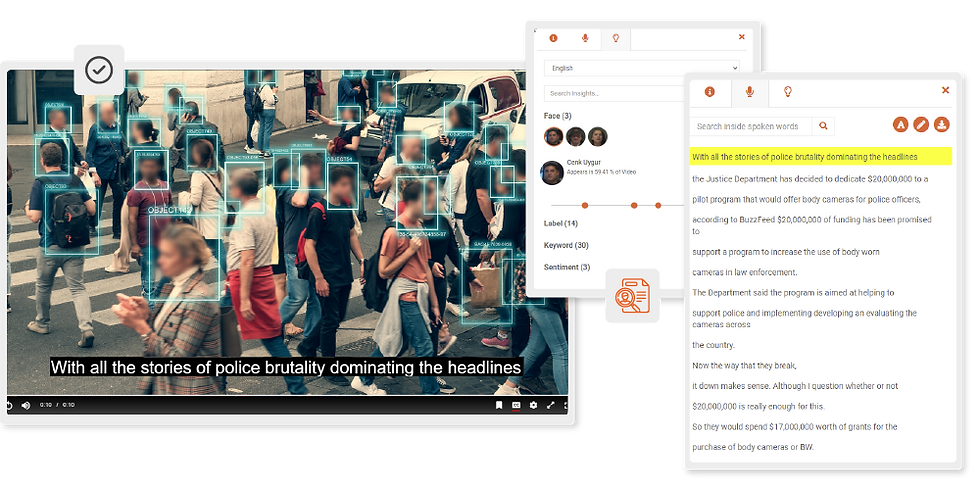Click the magnifier search button for spoken words
This screenshot has width=980, height=490.
tap(823, 126)
